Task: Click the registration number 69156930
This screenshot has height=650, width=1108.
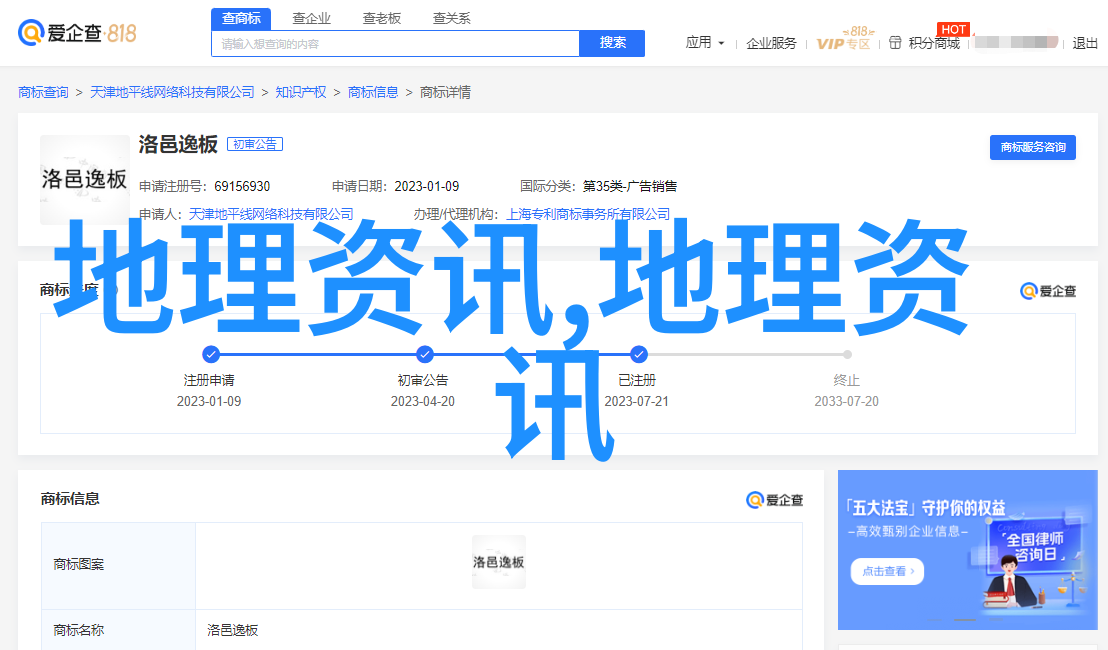Action: tap(242, 187)
